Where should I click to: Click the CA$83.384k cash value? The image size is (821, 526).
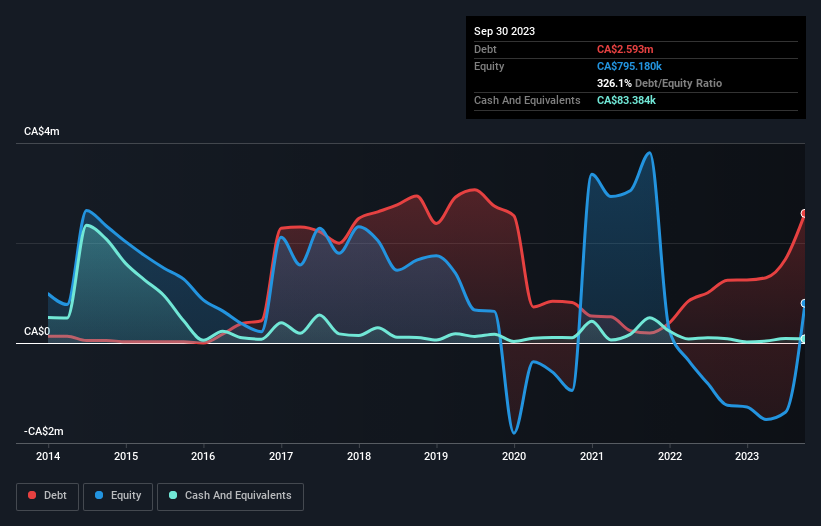626,100
